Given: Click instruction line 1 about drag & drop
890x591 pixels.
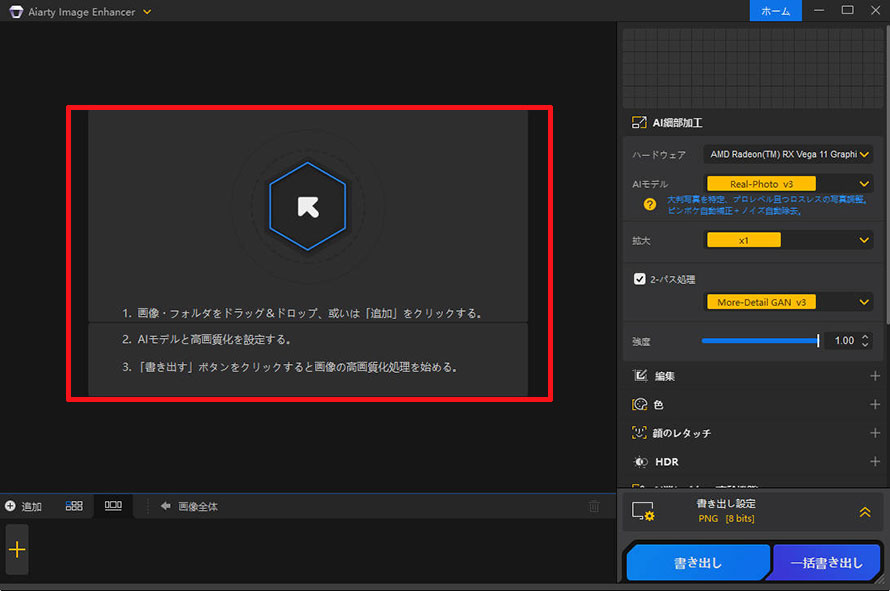Looking at the screenshot, I should pos(302,313).
